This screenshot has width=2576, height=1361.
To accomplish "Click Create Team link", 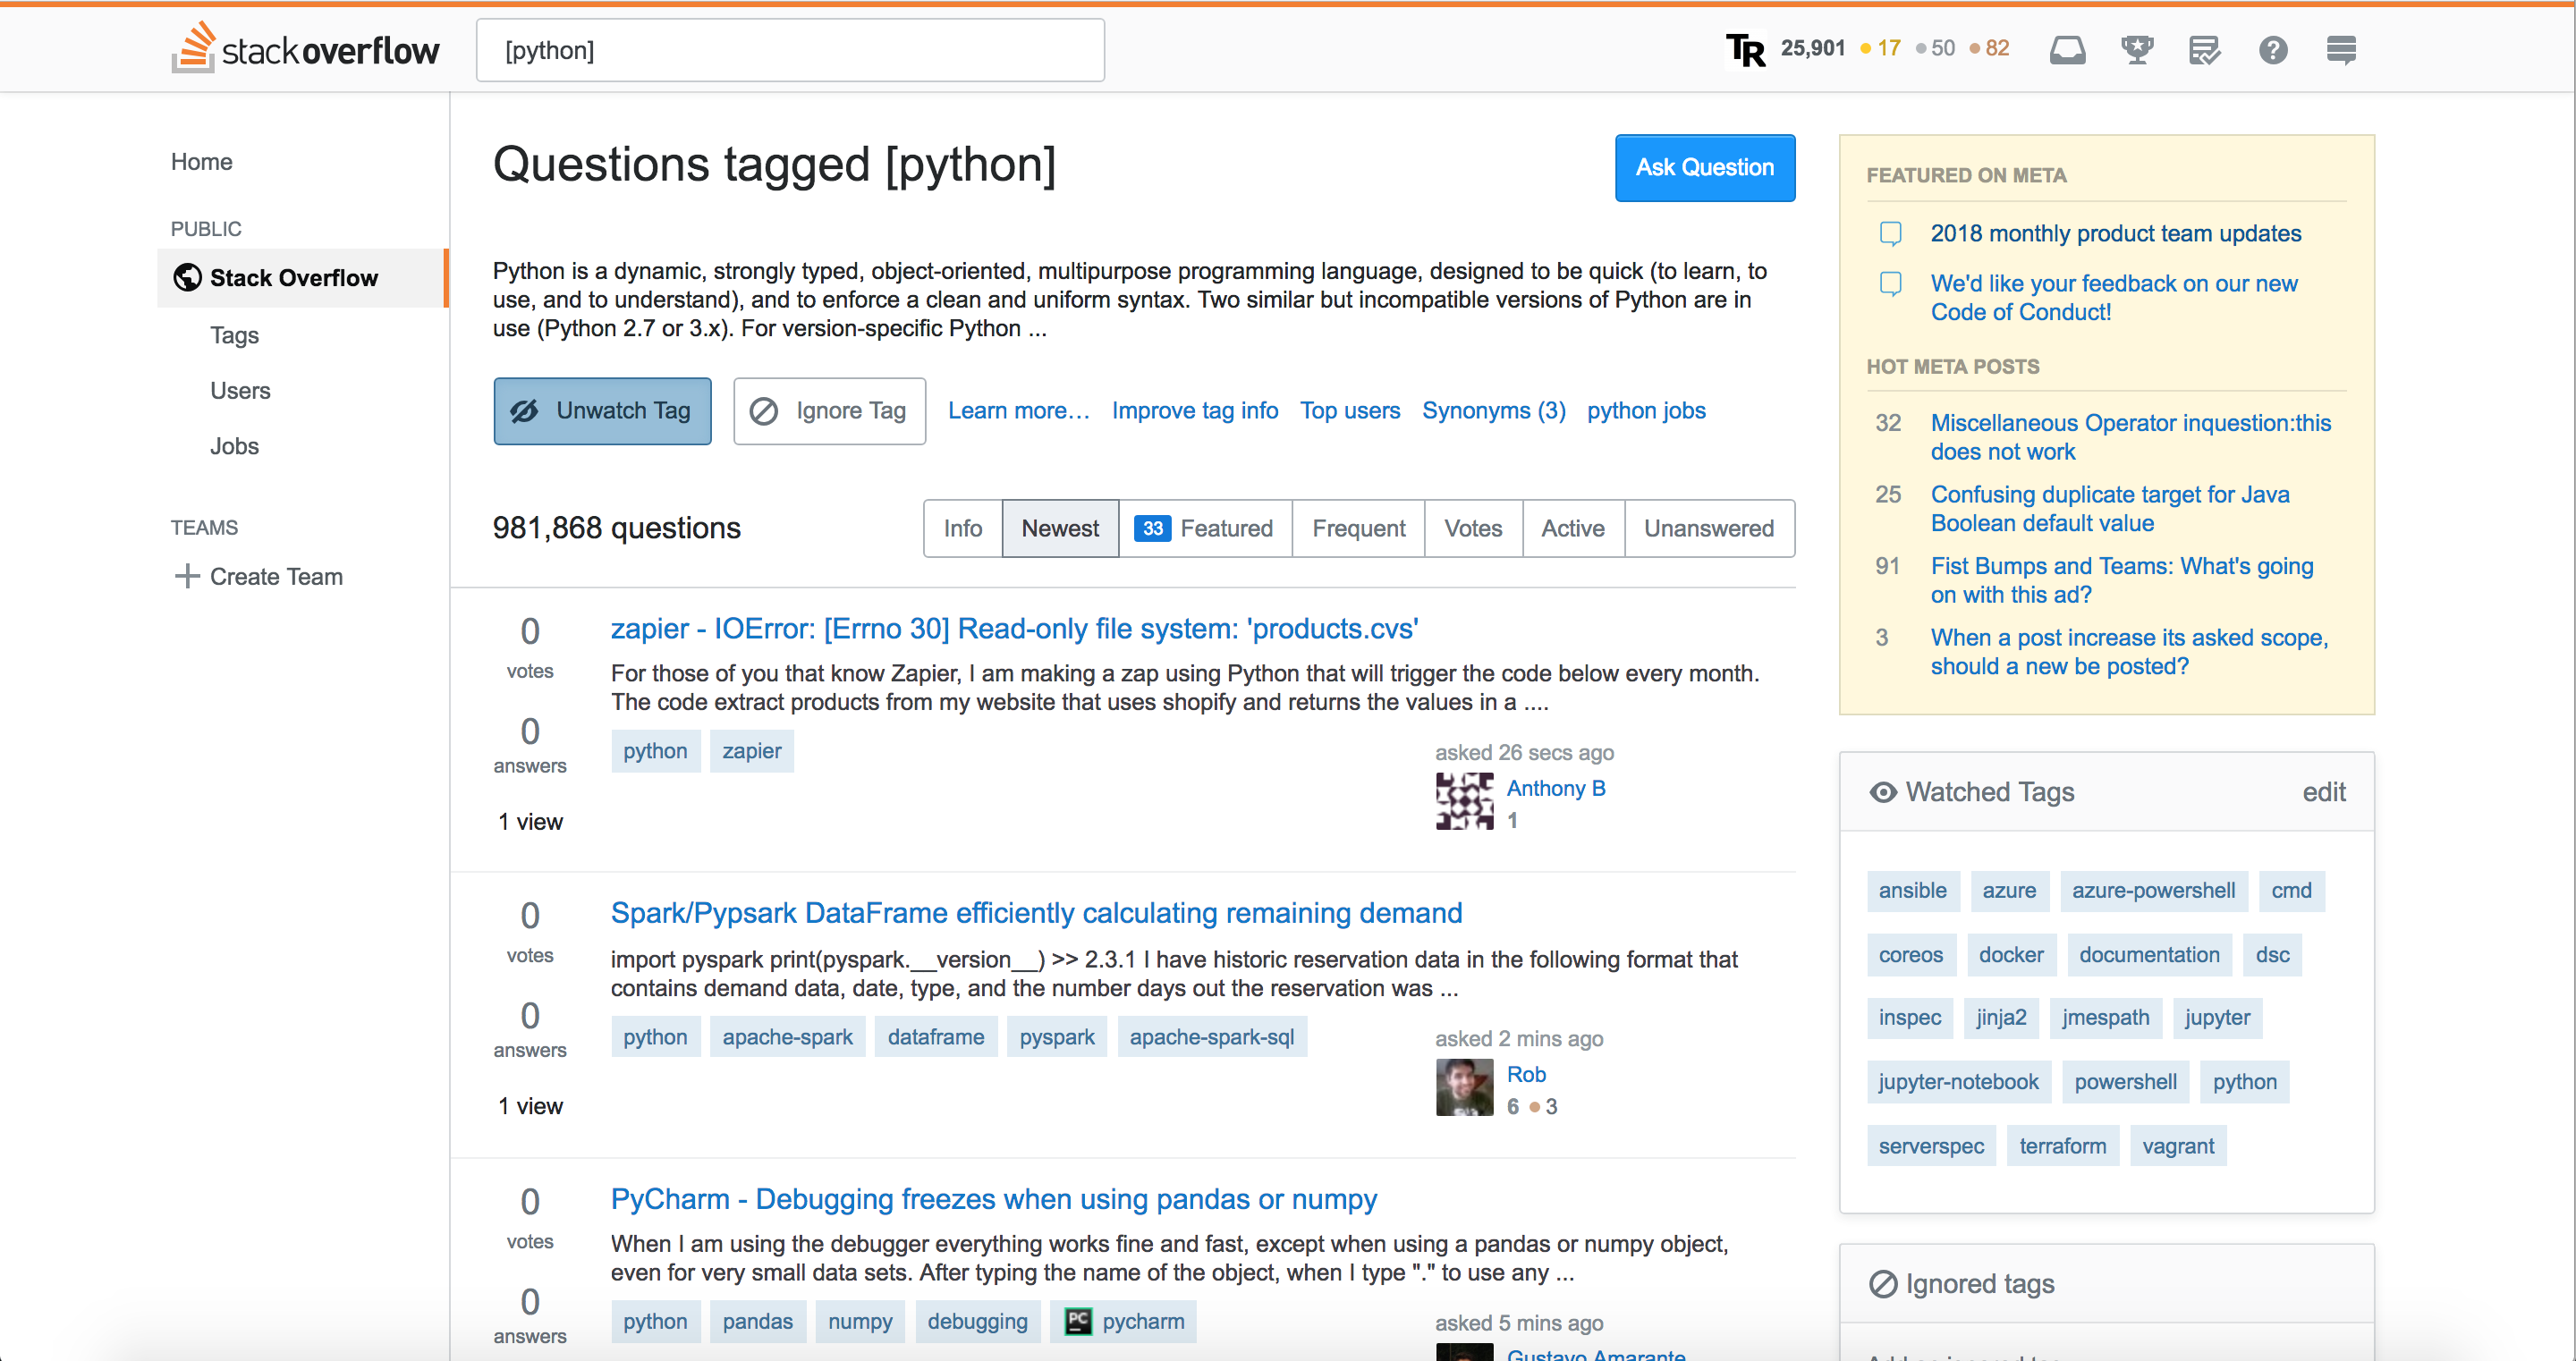I will coord(276,576).
